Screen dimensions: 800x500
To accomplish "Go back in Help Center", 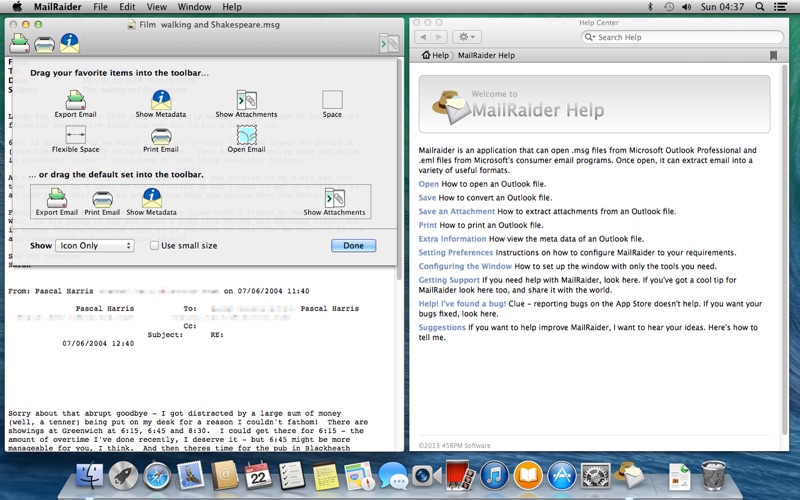I will coord(423,37).
